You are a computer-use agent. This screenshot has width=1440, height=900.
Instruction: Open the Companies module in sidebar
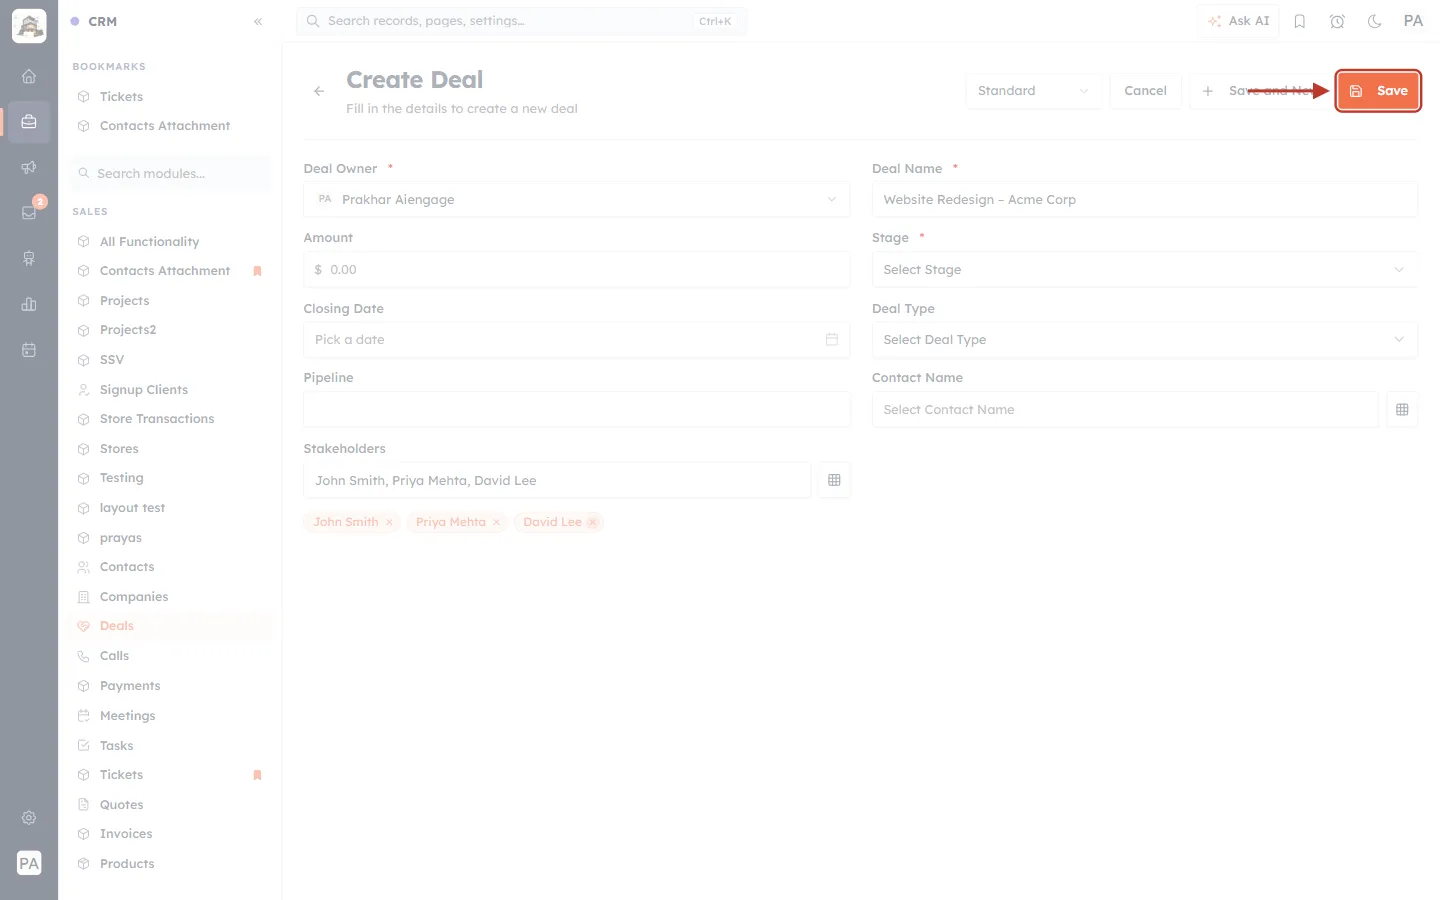point(171,597)
